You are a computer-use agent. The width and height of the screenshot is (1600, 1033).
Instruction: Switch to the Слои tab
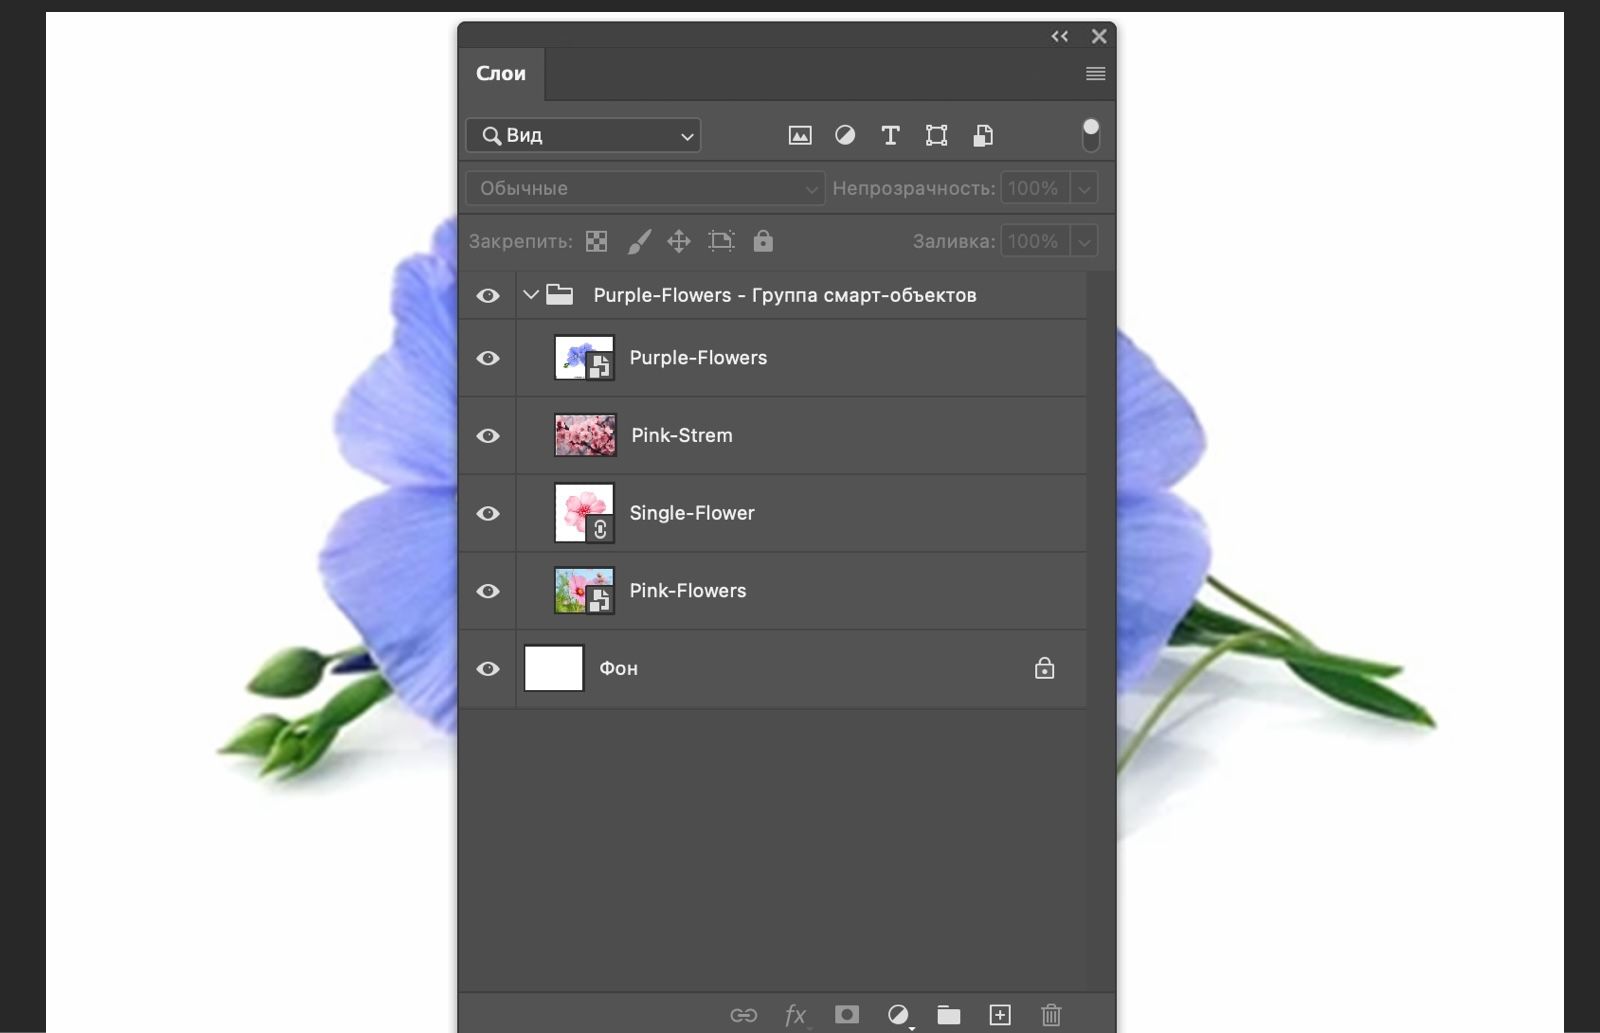tap(501, 73)
